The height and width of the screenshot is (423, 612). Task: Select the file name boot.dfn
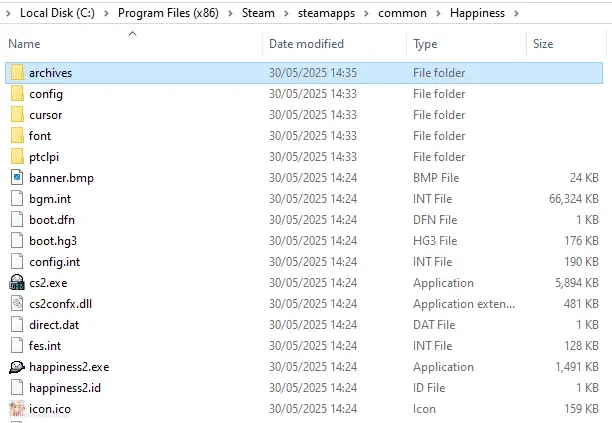pyautogui.click(x=52, y=220)
